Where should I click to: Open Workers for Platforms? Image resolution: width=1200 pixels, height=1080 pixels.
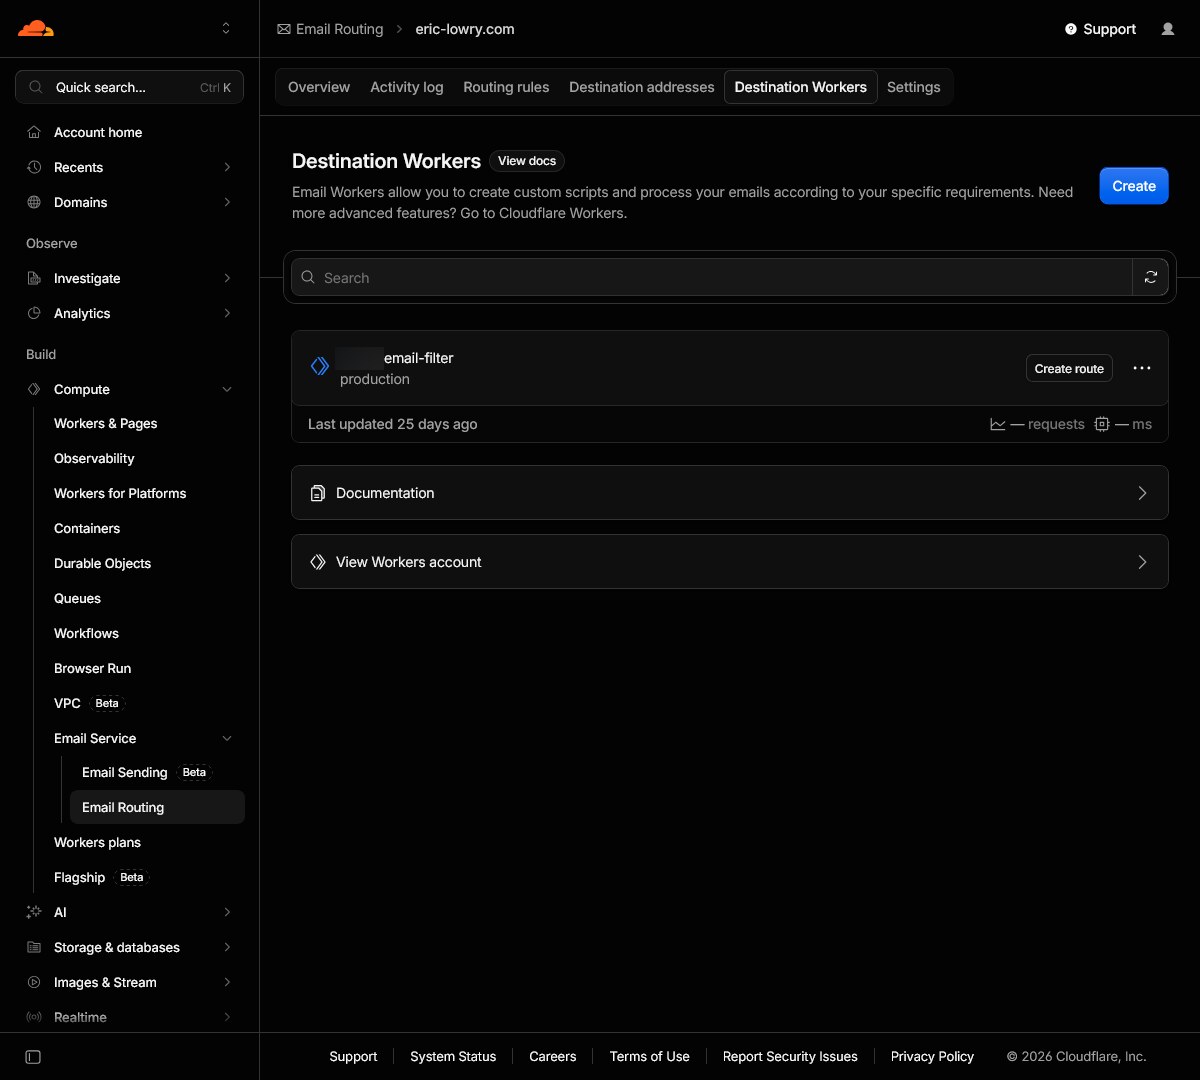click(x=120, y=493)
